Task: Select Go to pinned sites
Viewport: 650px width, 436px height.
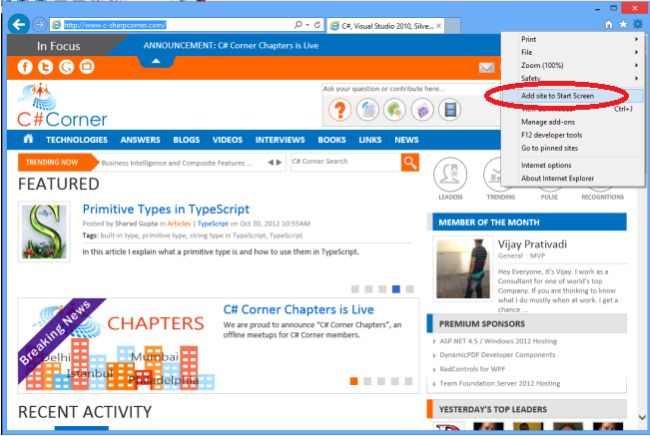Action: [x=573, y=148]
